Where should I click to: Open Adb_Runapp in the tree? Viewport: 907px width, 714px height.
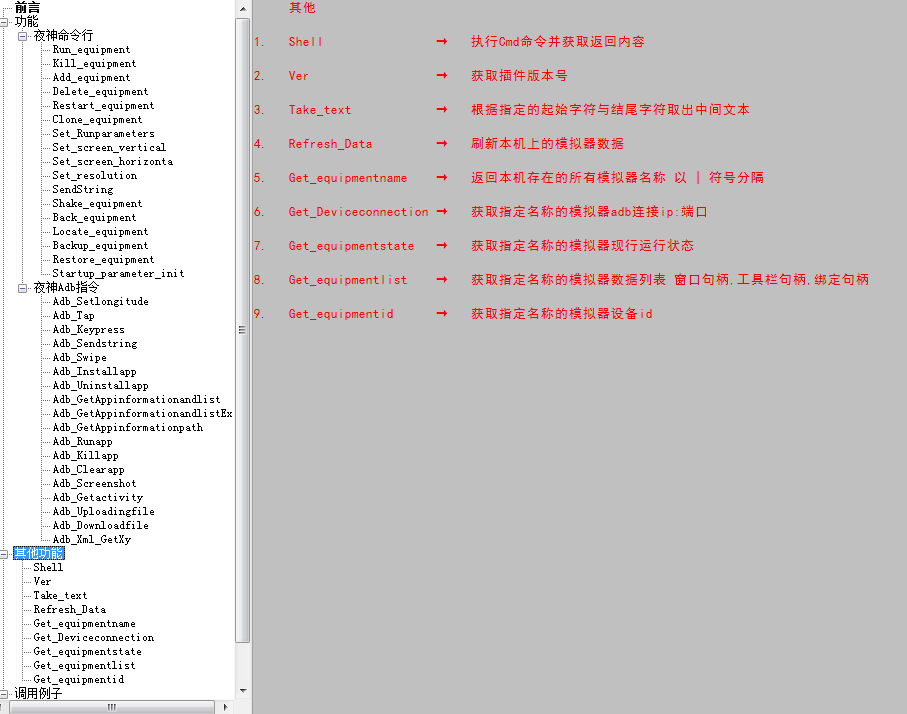82,441
